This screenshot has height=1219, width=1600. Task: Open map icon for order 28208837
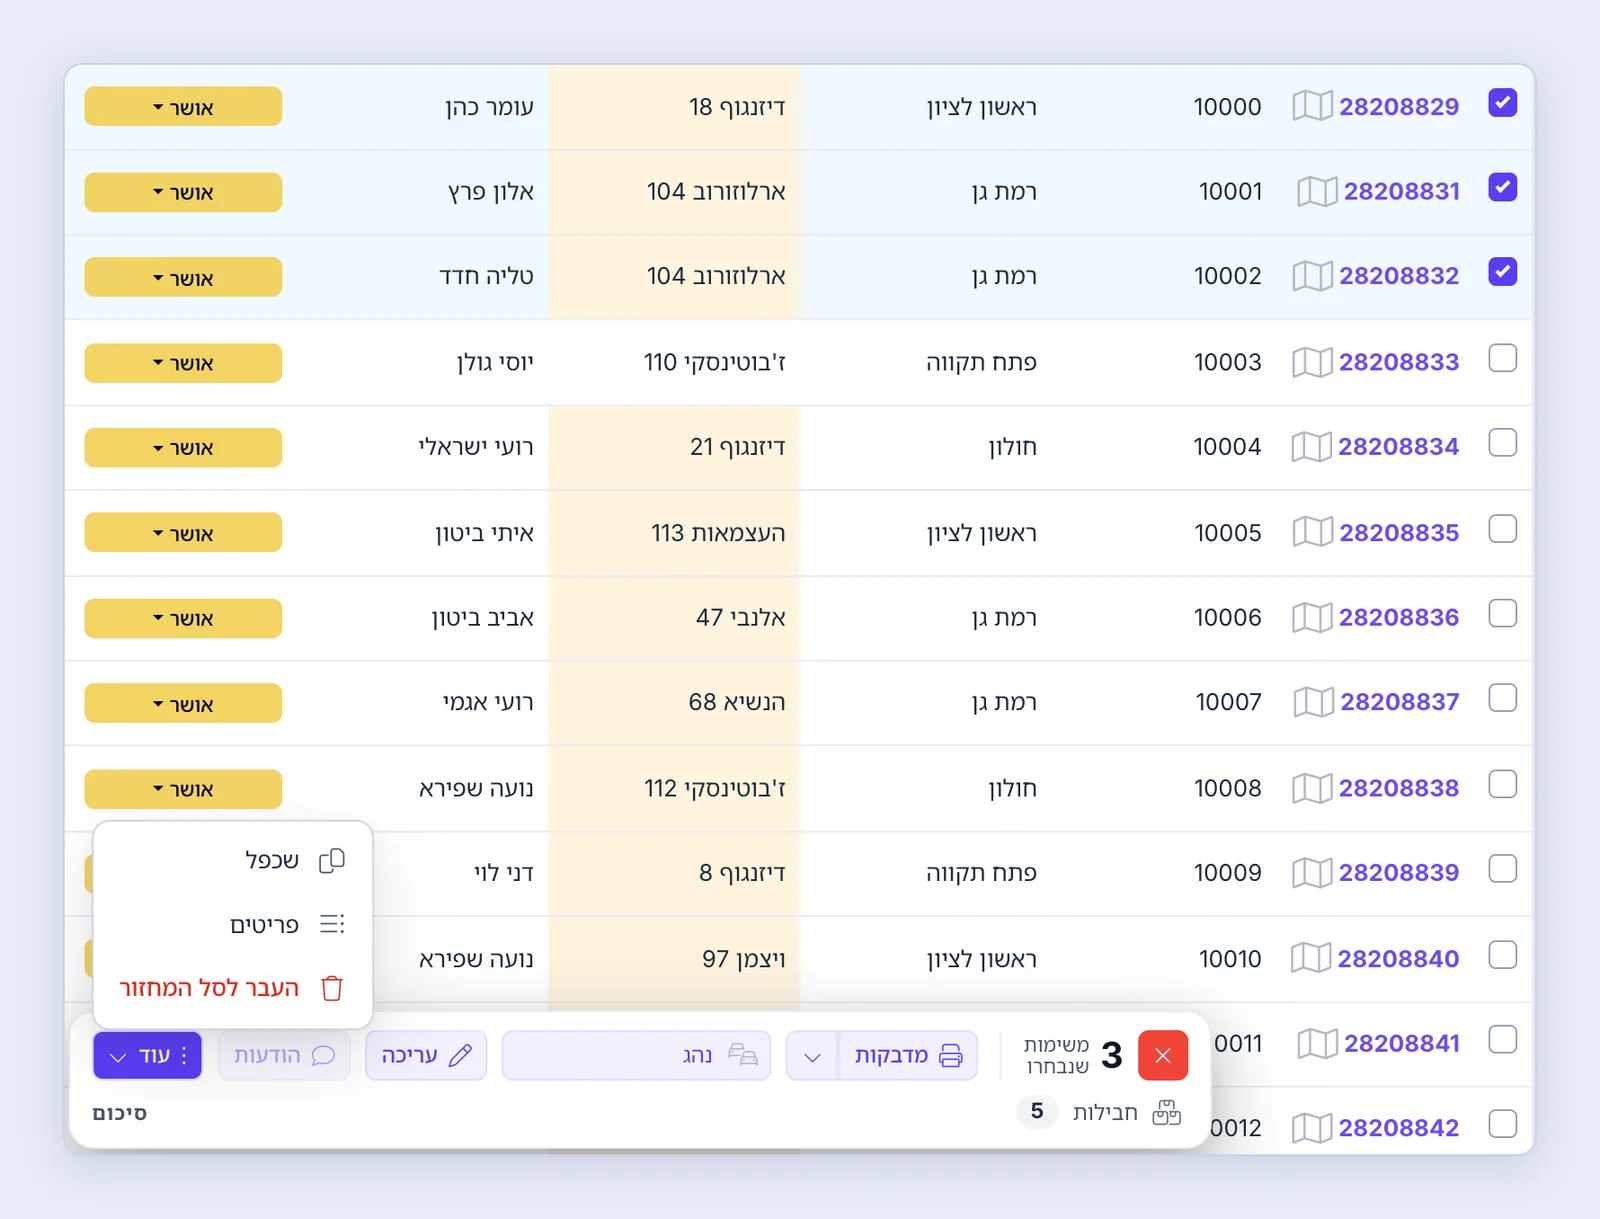(1313, 702)
